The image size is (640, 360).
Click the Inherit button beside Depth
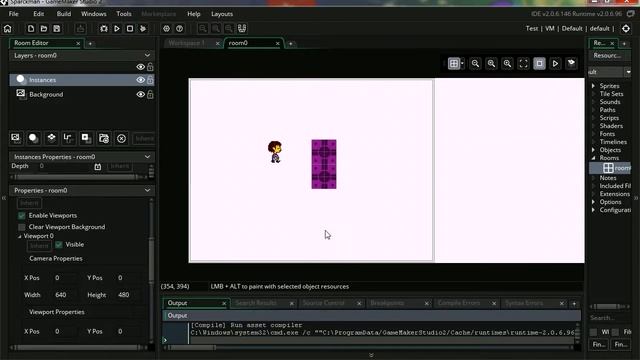(x=120, y=166)
